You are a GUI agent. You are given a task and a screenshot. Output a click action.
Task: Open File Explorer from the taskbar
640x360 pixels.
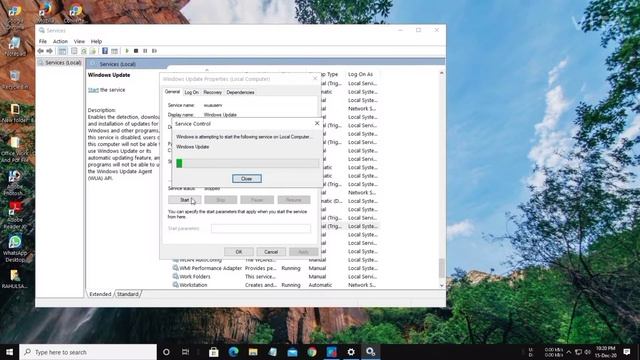pyautogui.click(x=253, y=352)
